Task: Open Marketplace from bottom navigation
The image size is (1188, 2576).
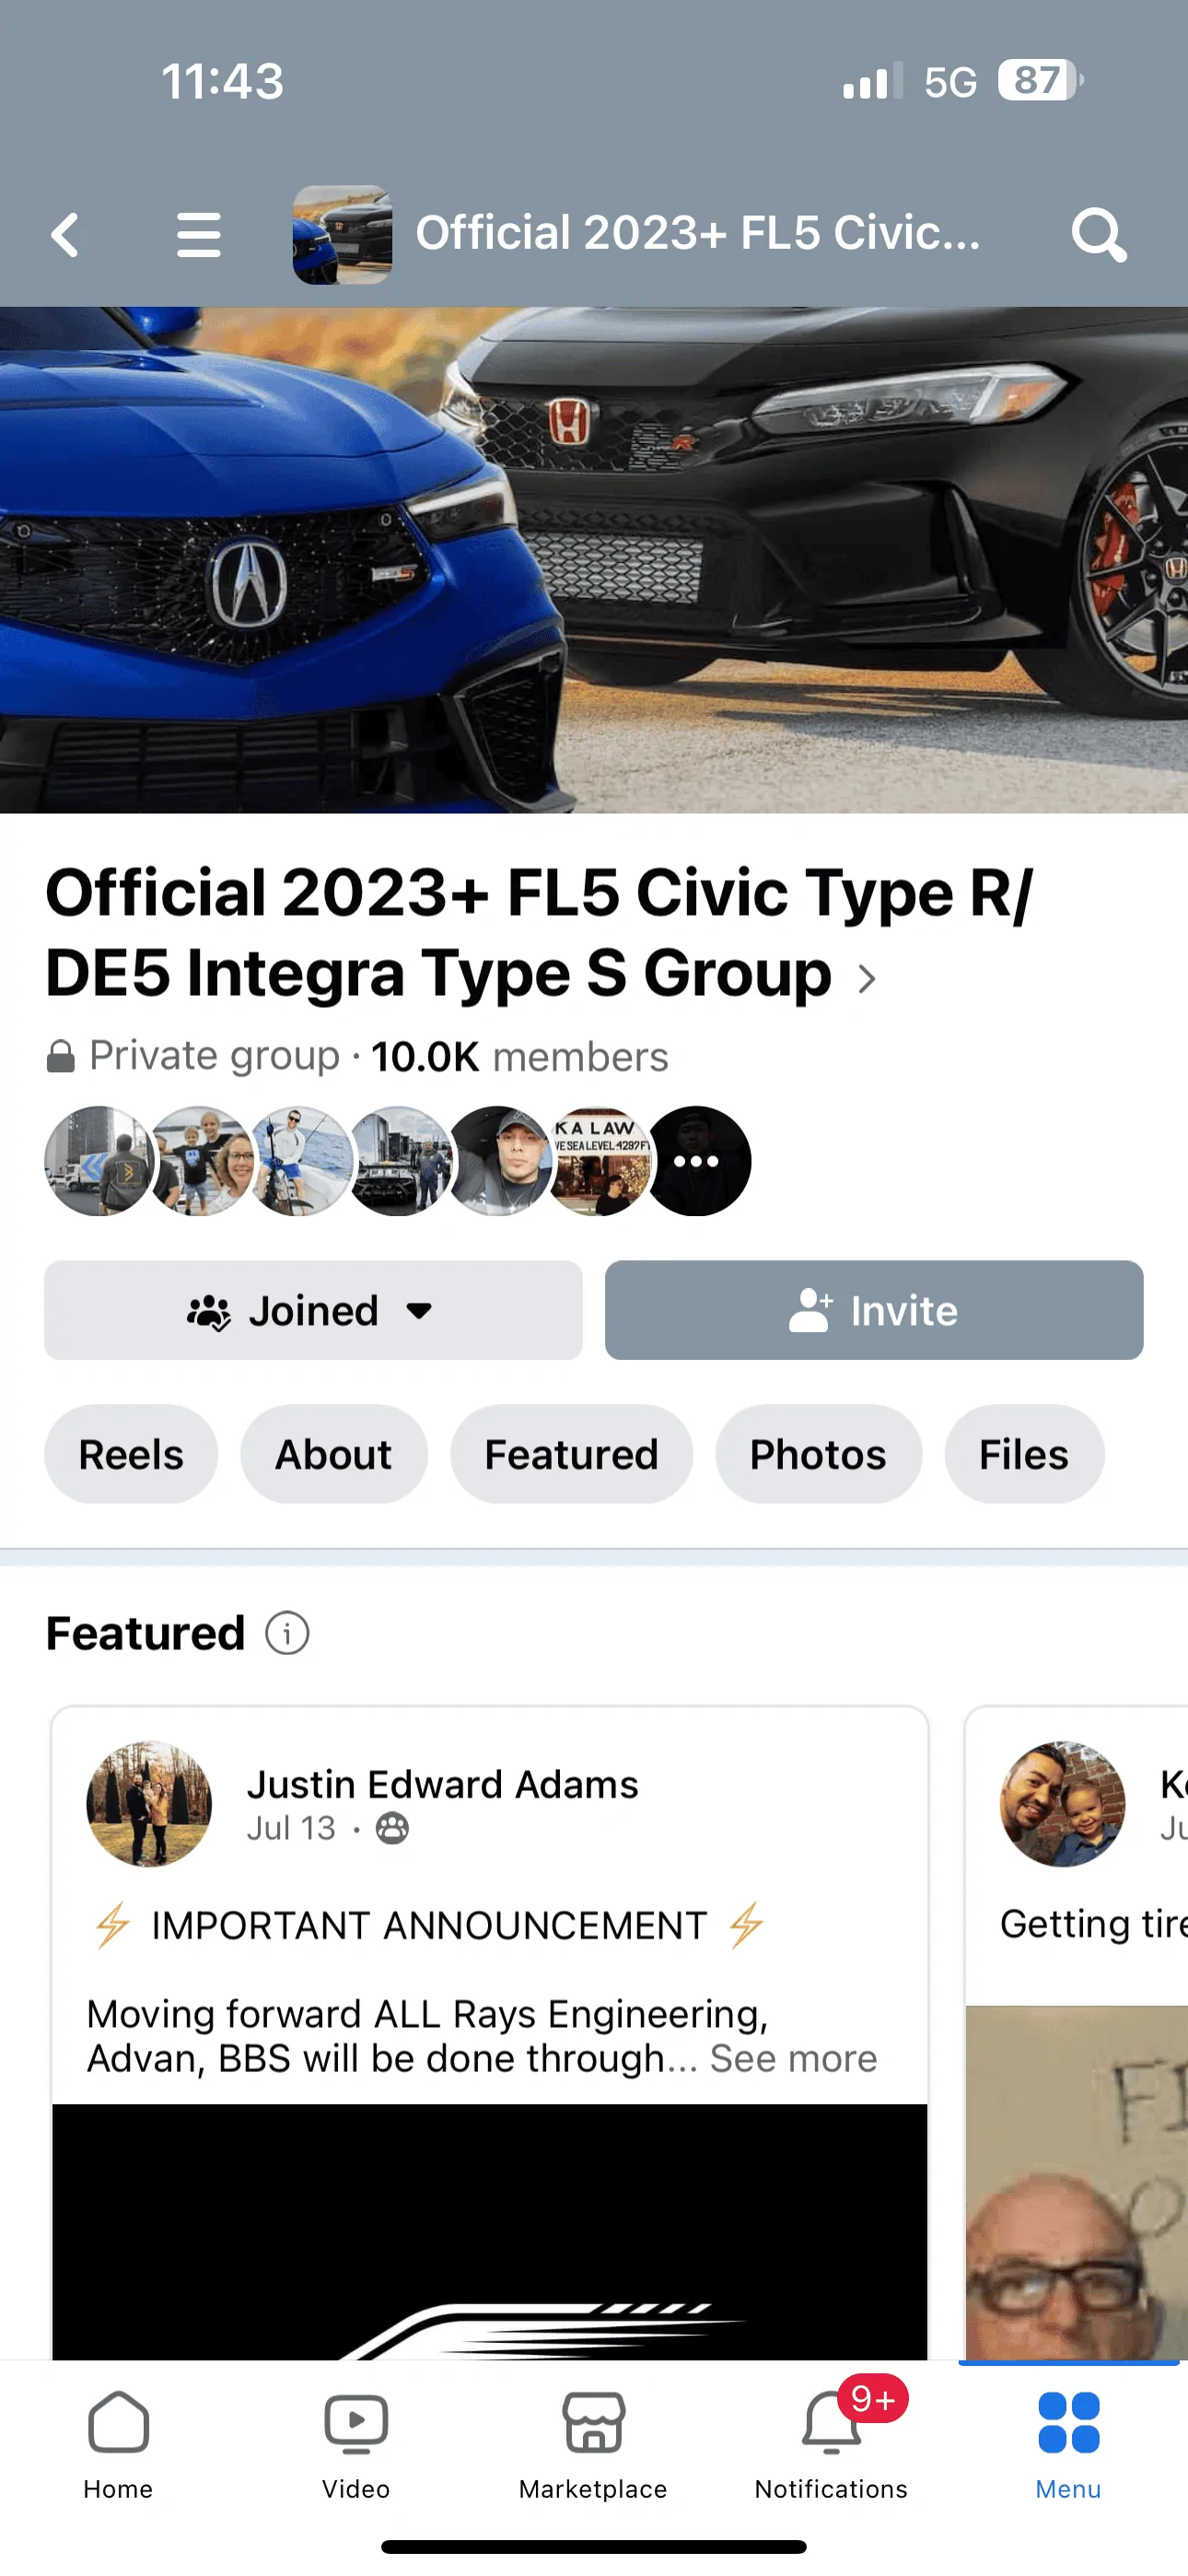Action: point(593,2440)
